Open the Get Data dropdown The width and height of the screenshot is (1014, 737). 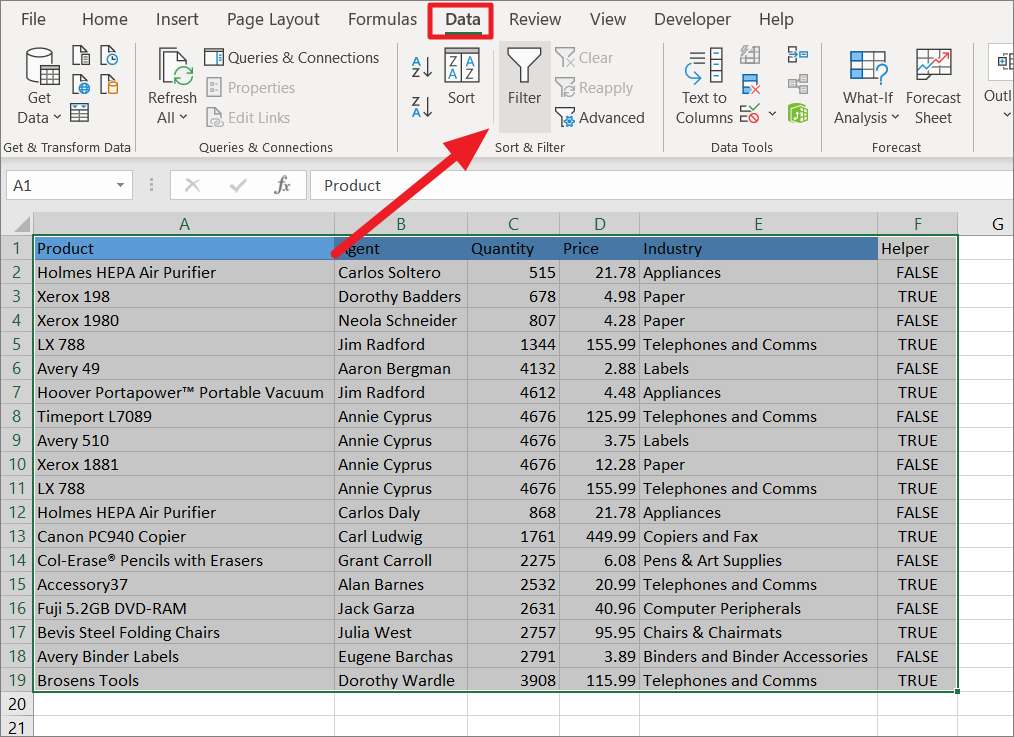tap(39, 86)
